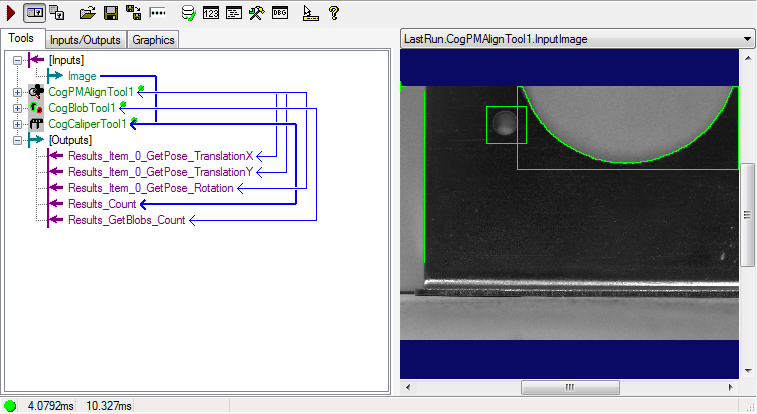757x414 pixels.
Task: Collapse the [Outputs] tree node
Action: 17,140
